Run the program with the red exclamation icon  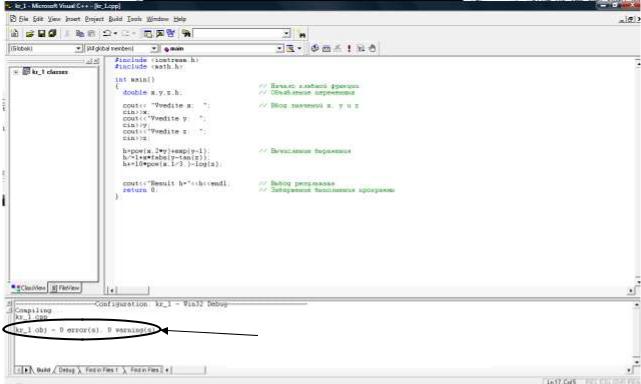(x=349, y=48)
